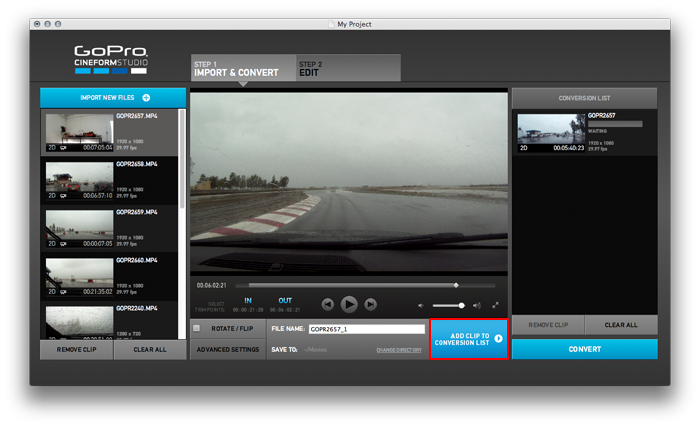Click arrow icon on Add Clip button
This screenshot has height=427, width=700.
pos(499,339)
